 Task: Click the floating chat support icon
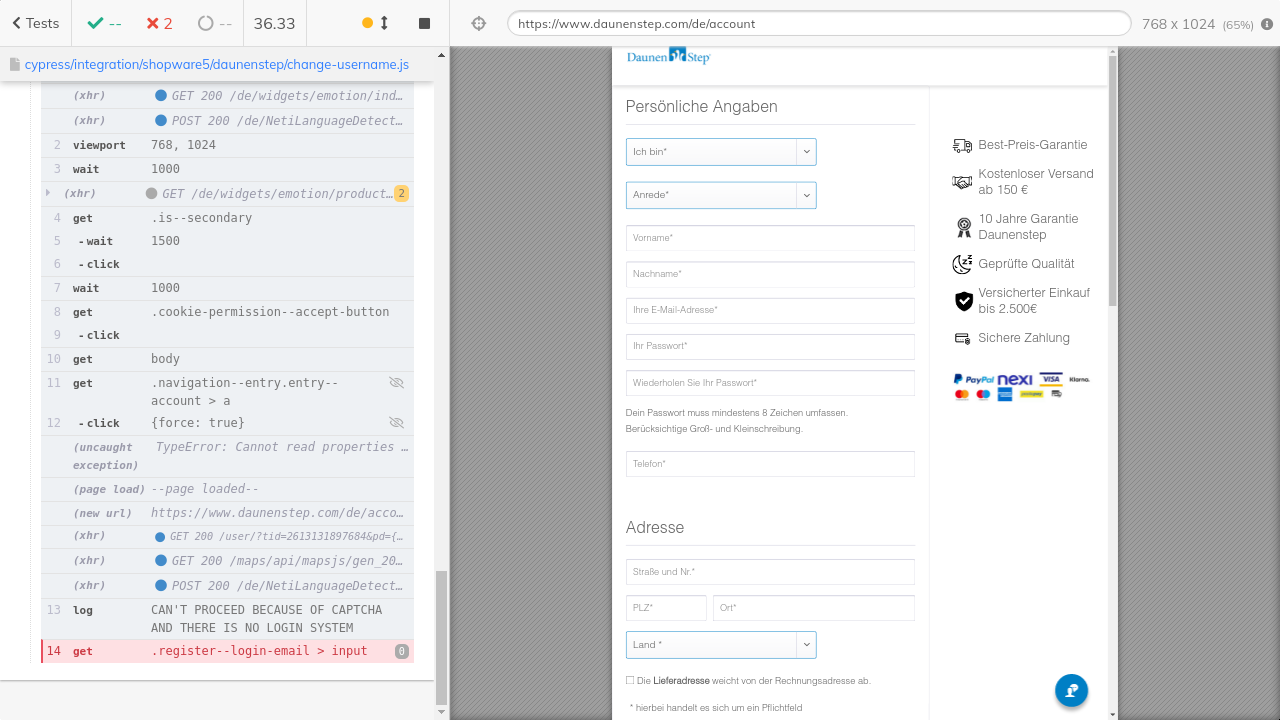1071,690
